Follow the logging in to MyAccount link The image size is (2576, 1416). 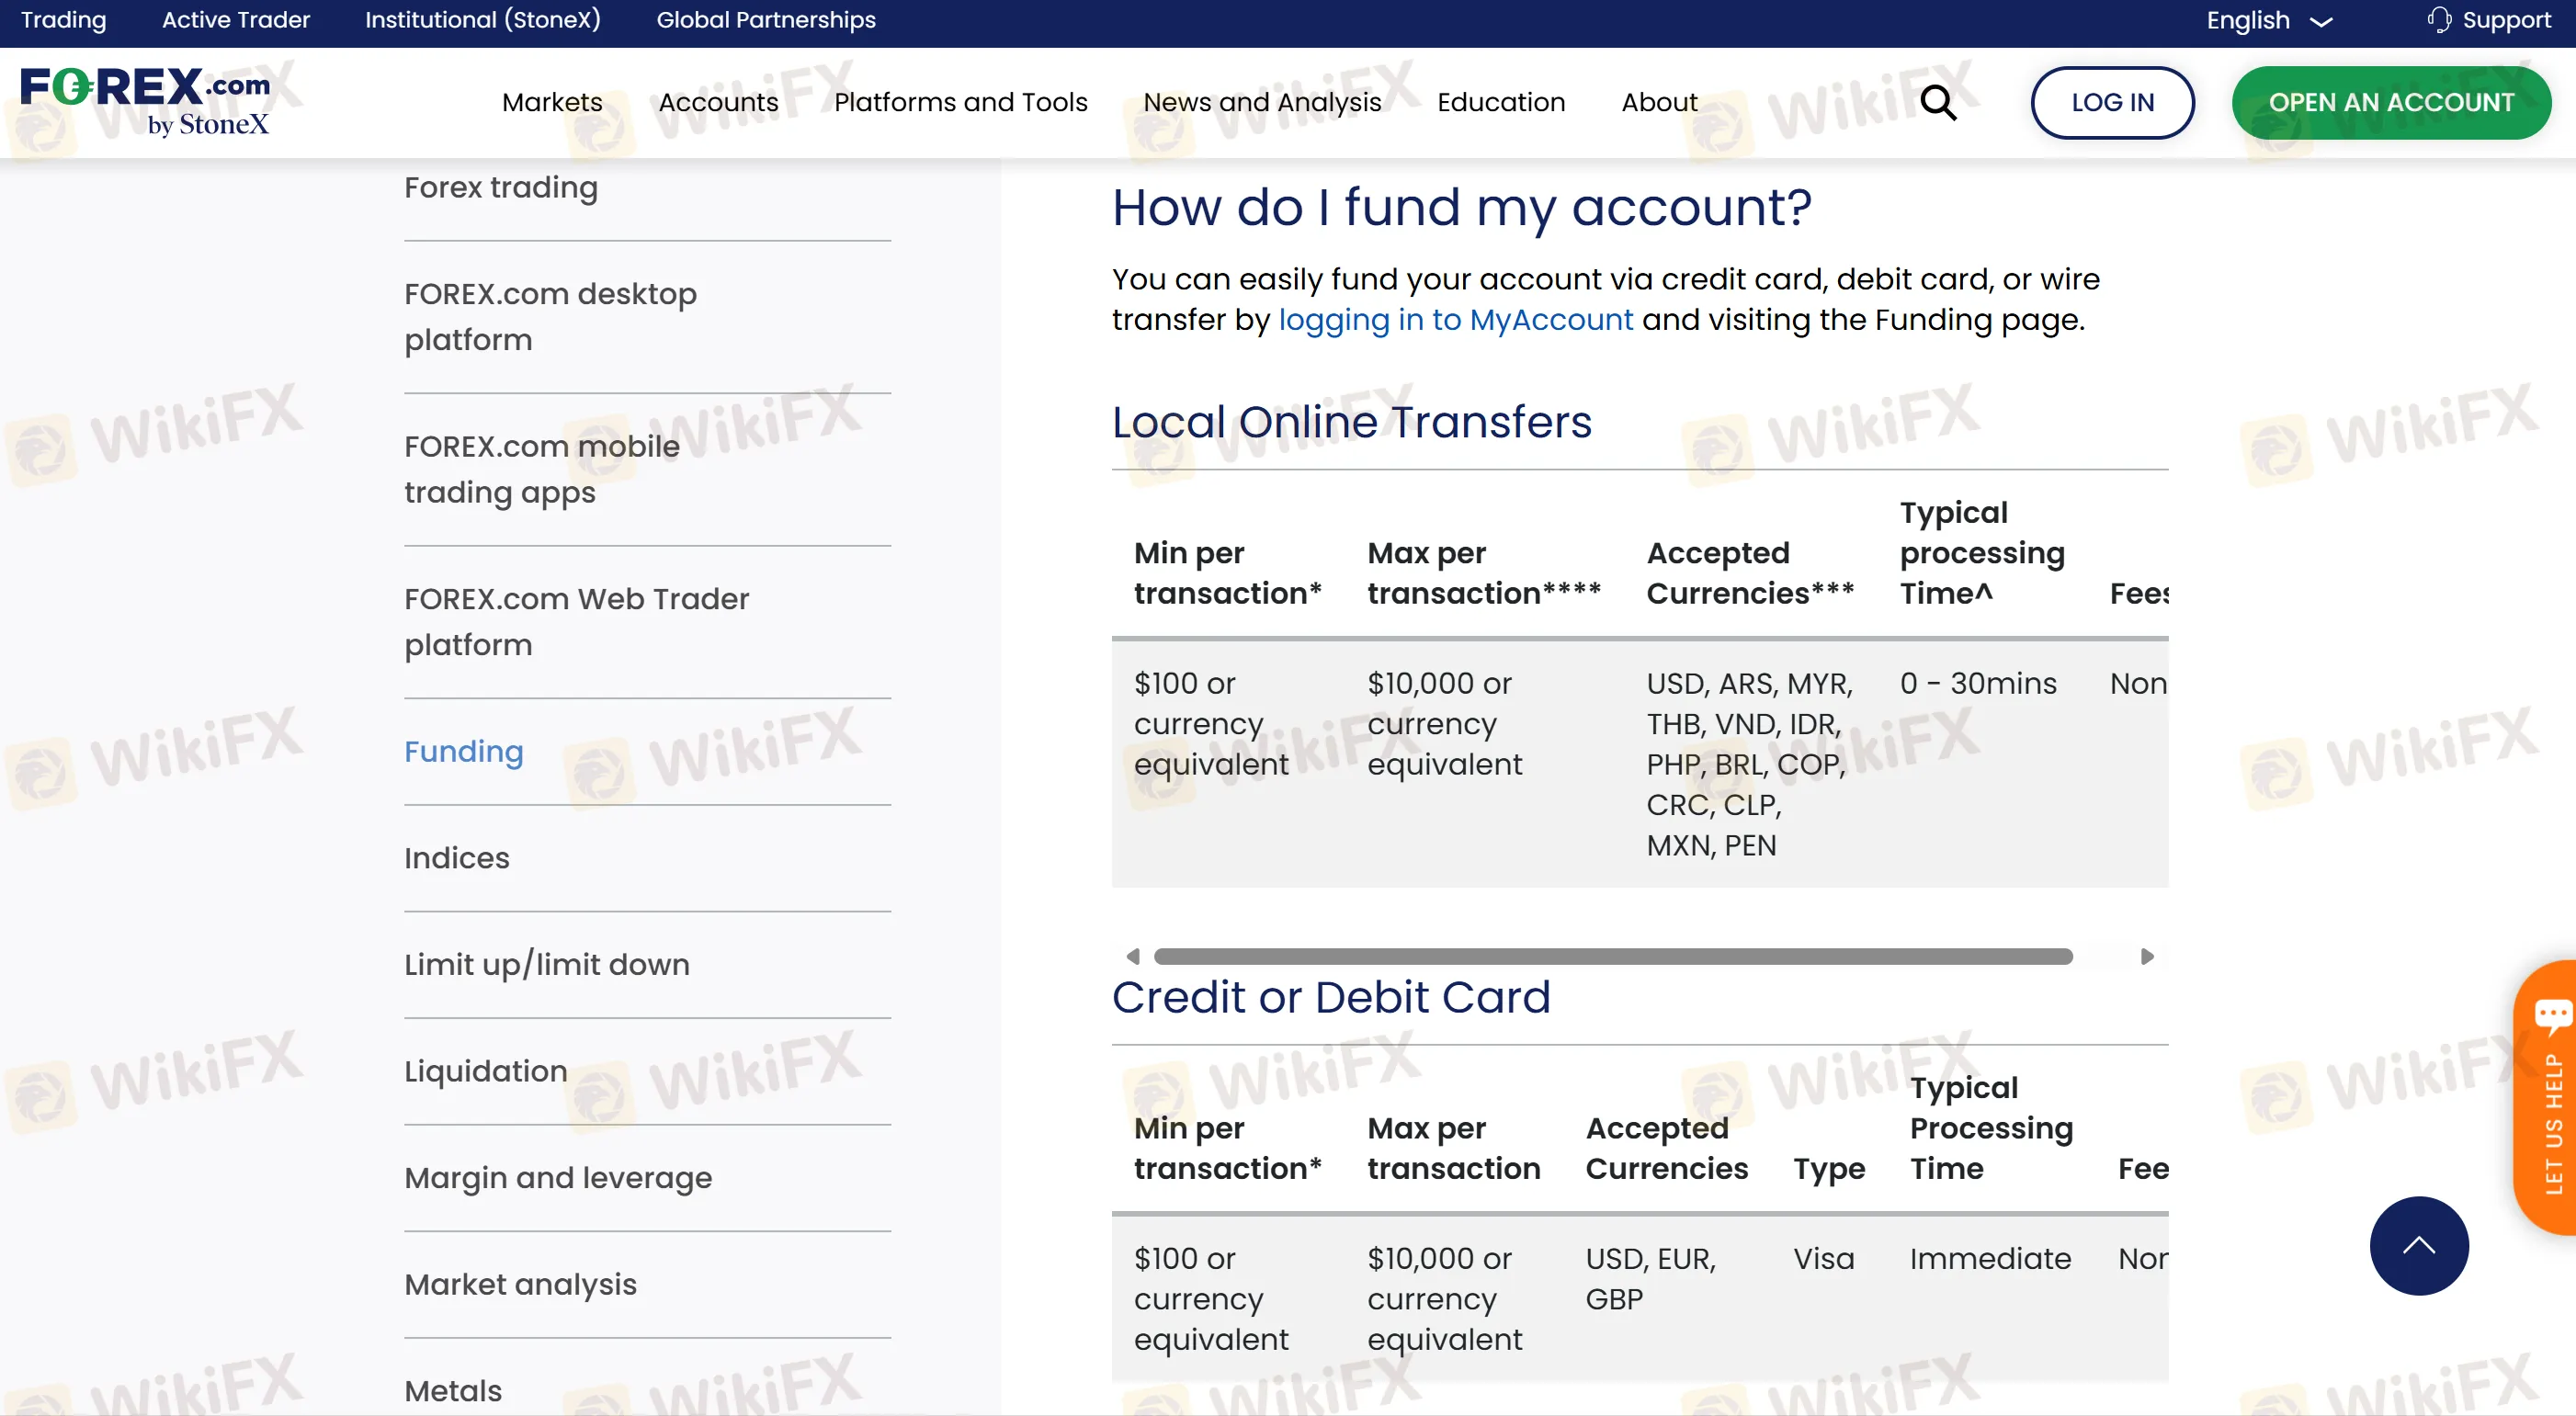pos(1455,320)
